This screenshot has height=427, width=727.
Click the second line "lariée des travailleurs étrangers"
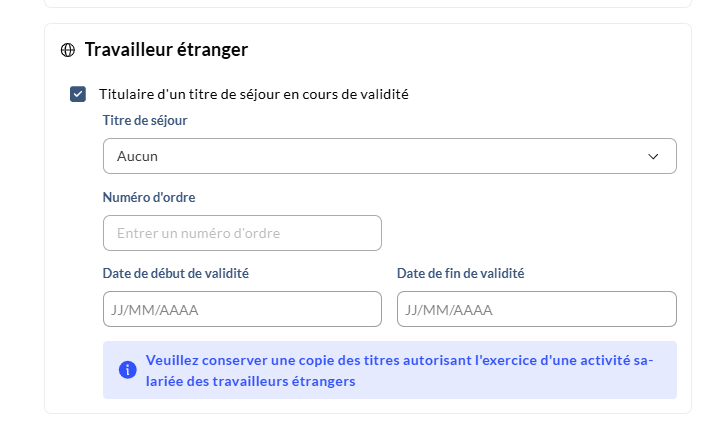click(250, 381)
